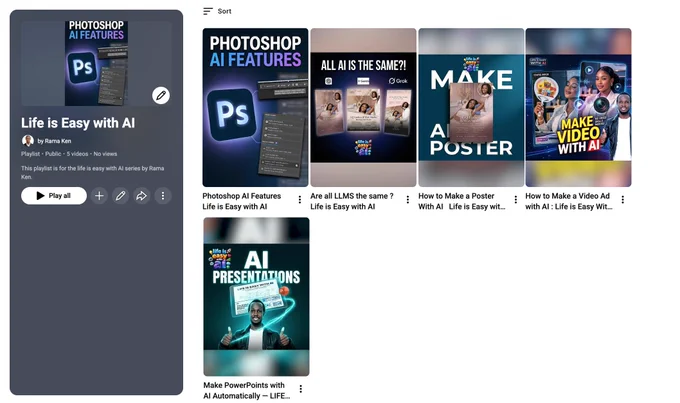This screenshot has width=680, height=403.
Task: Click the playlist cover image in sidebar
Action: (96, 63)
